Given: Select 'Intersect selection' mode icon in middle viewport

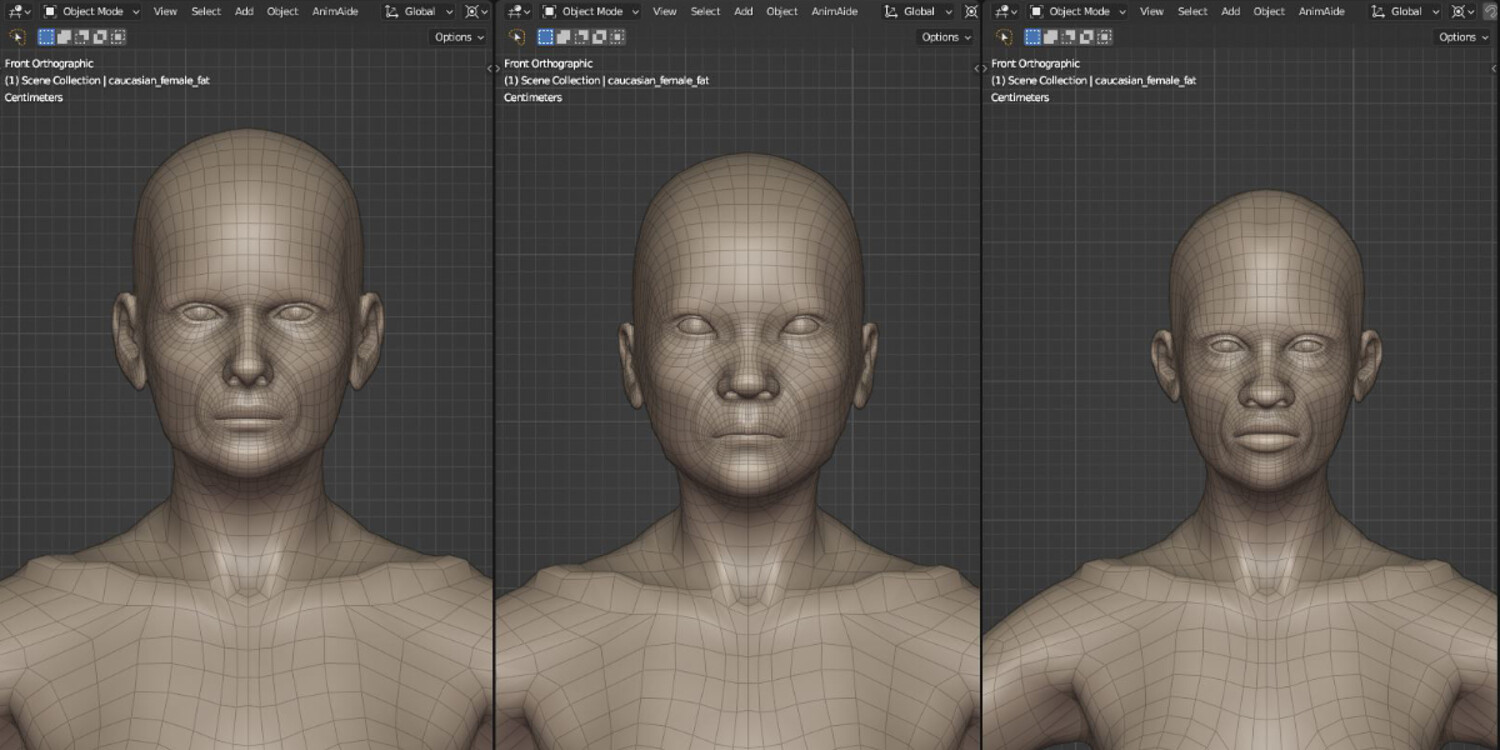Looking at the screenshot, I should point(618,37).
